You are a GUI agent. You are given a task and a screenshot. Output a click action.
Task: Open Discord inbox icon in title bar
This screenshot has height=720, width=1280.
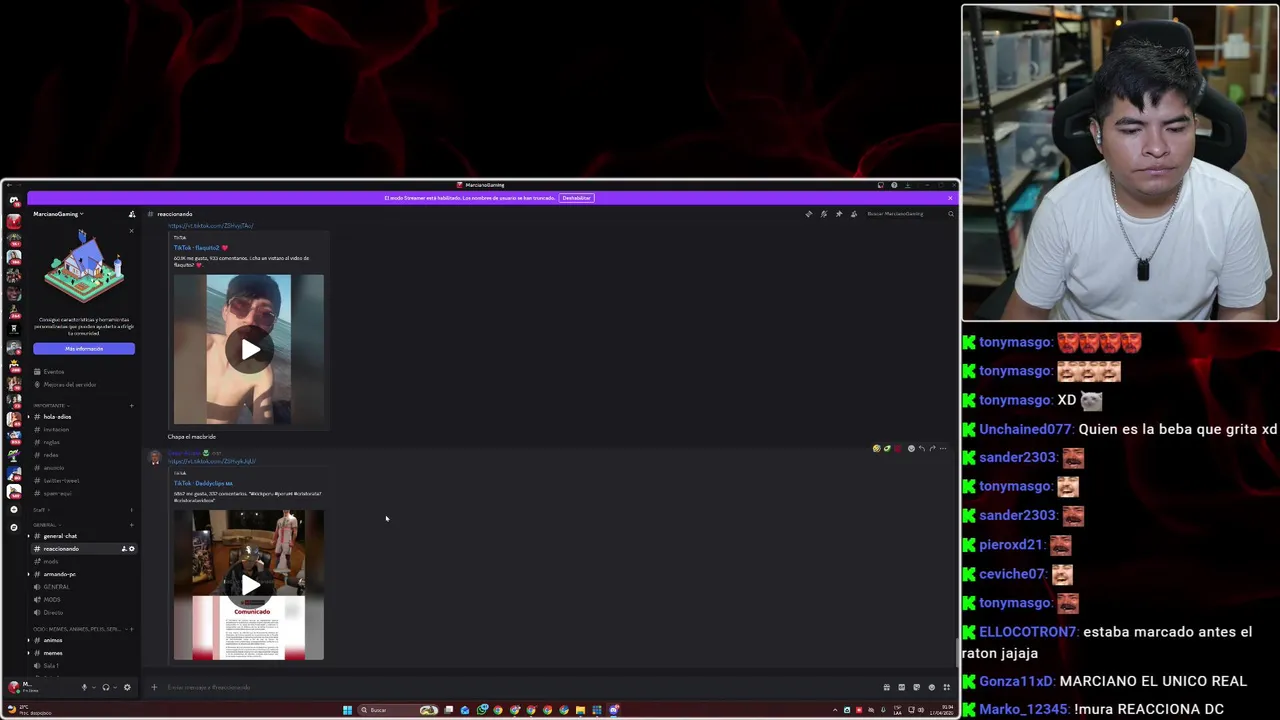880,185
